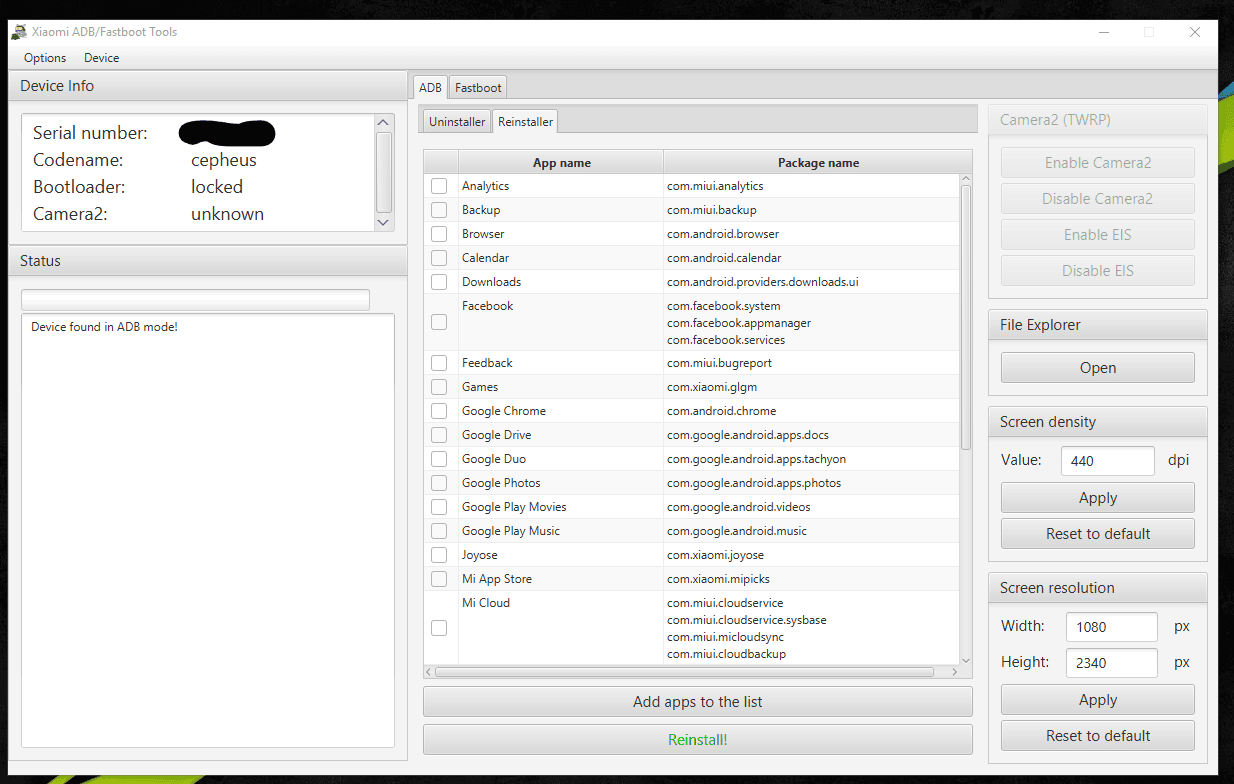Tick the Backup app checkbox
Image resolution: width=1234 pixels, height=784 pixels.
pyautogui.click(x=439, y=210)
